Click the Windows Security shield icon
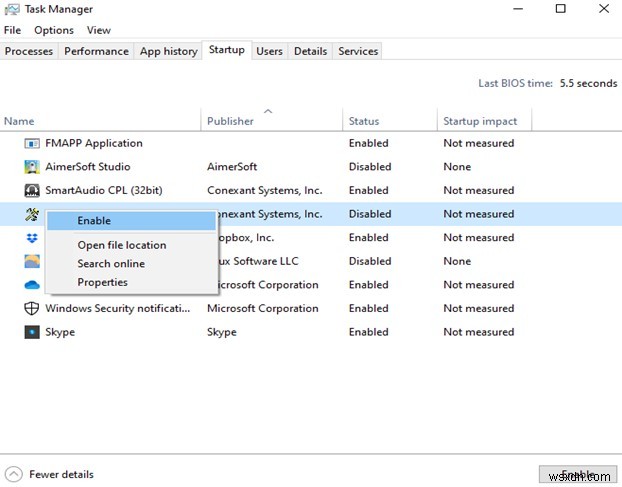The width and height of the screenshot is (622, 487). 32,308
